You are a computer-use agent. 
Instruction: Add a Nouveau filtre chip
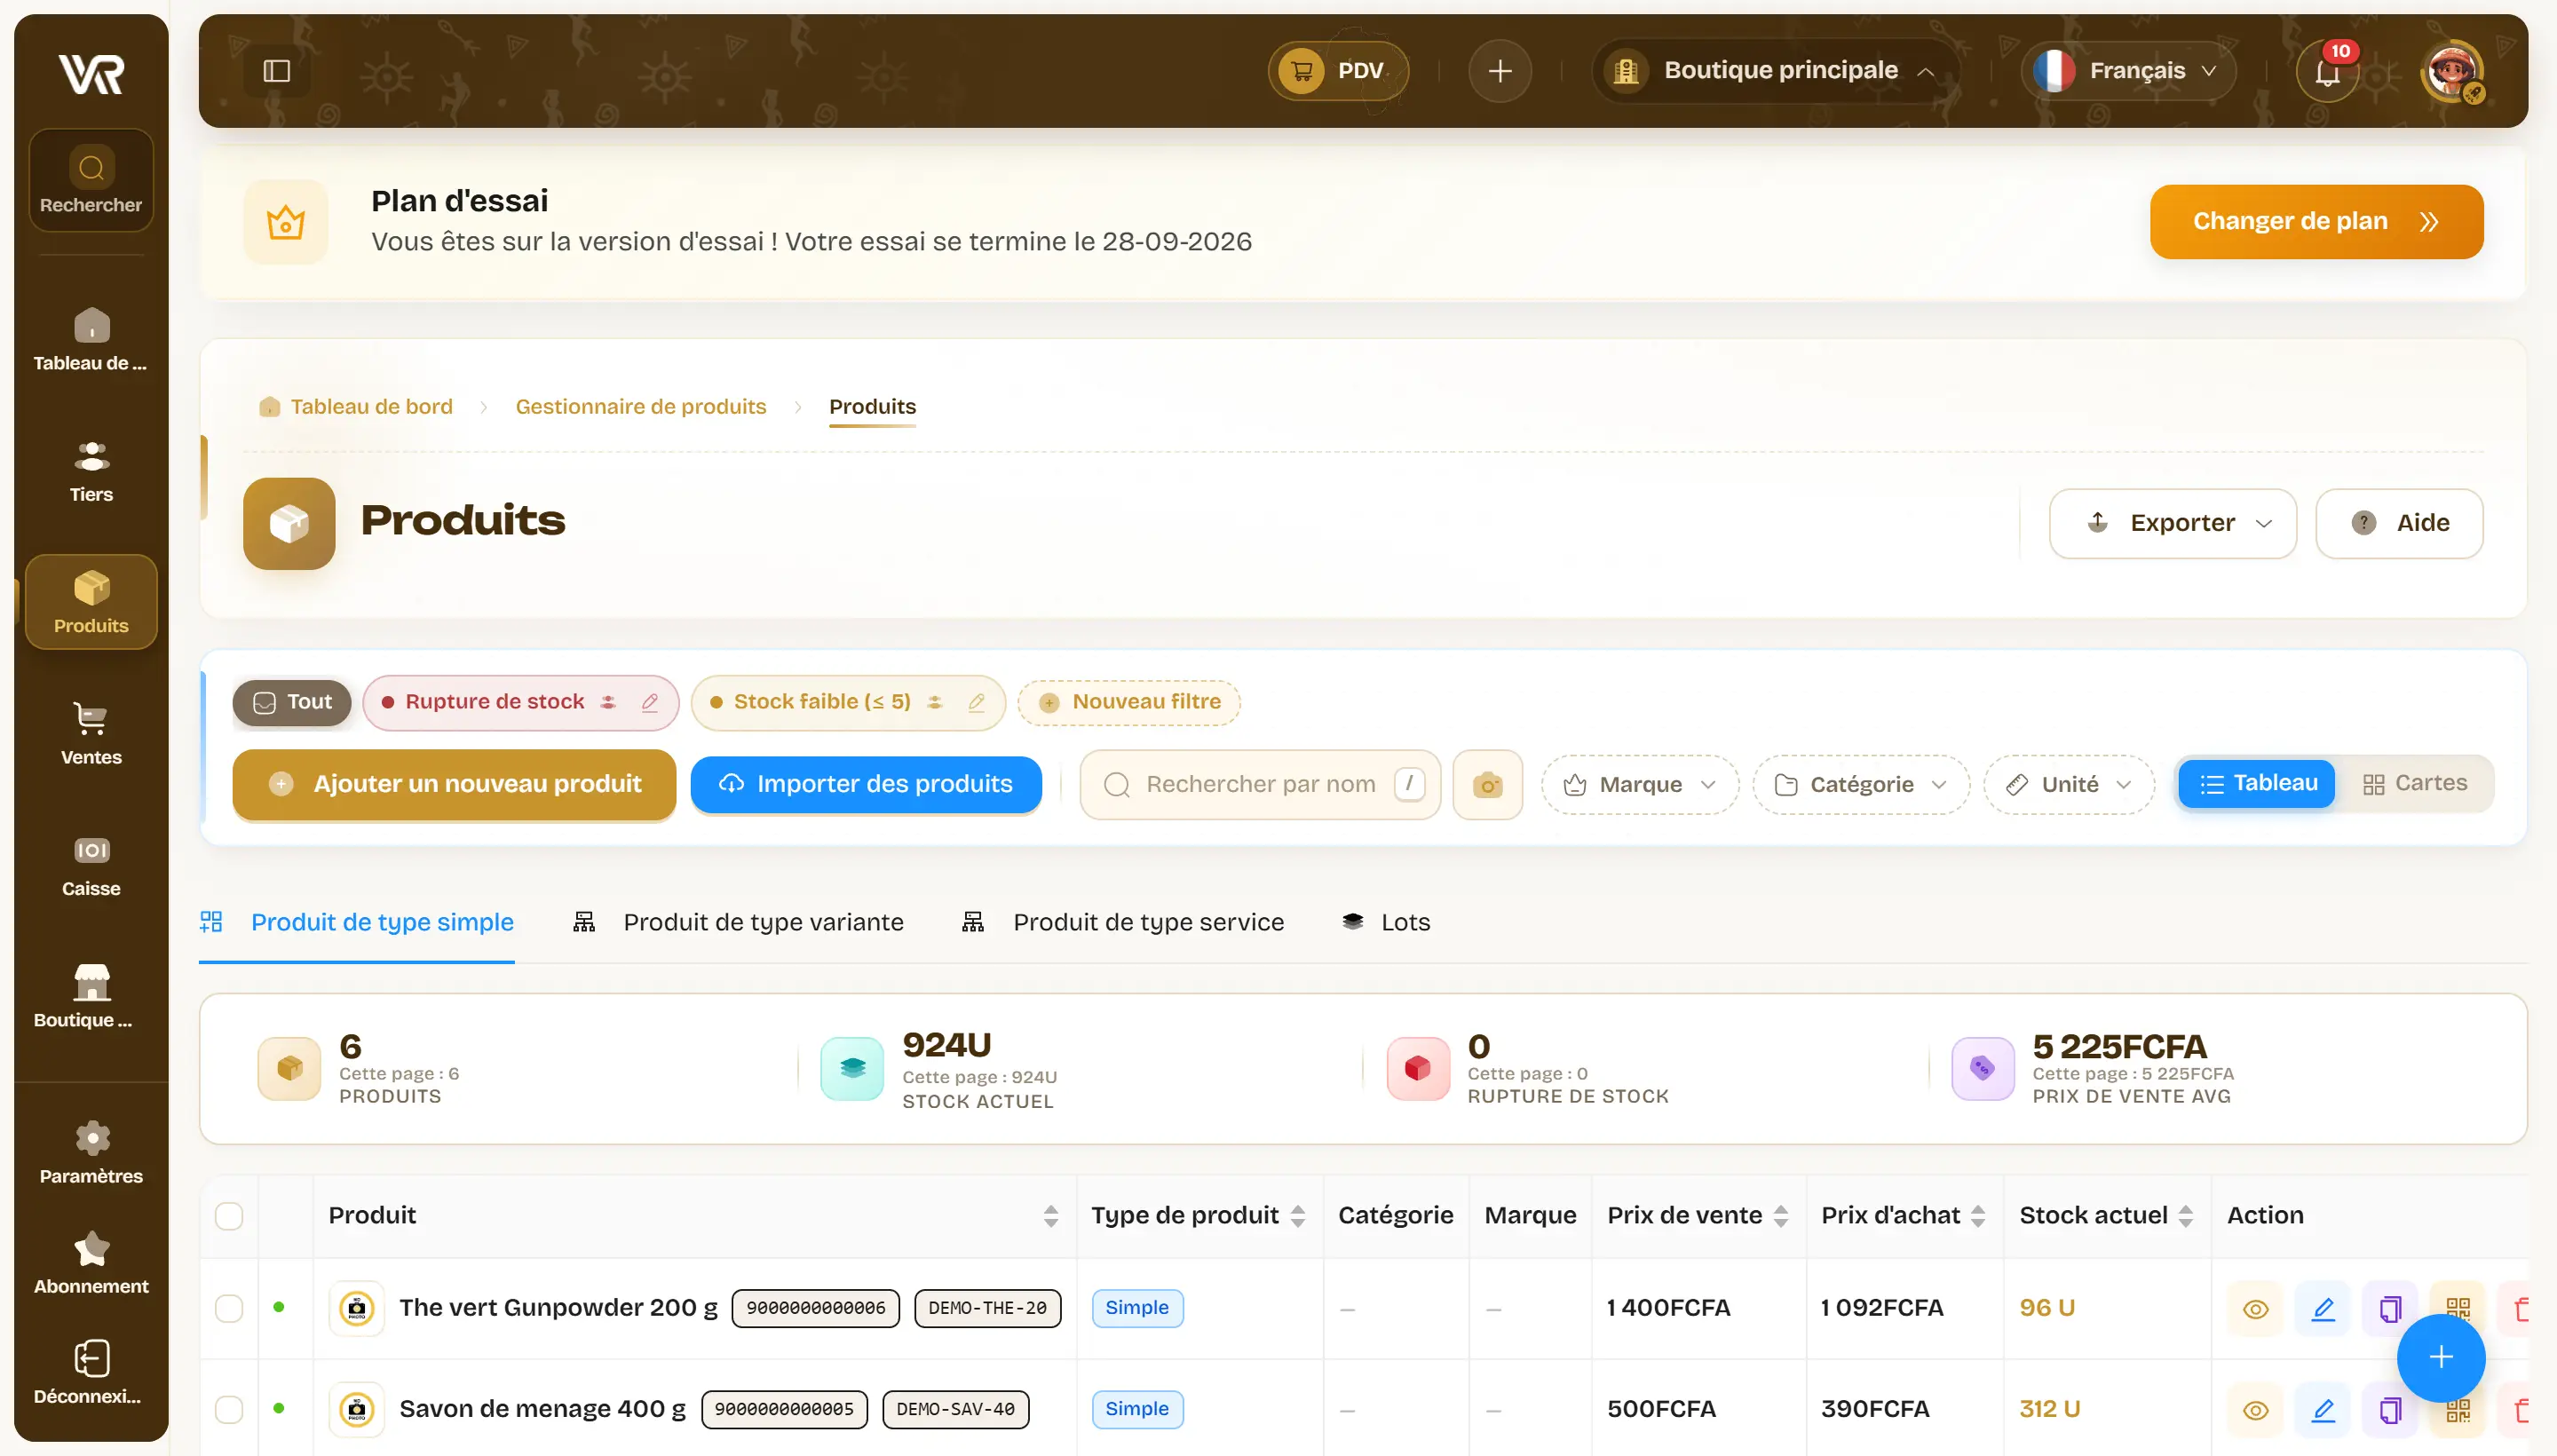pyautogui.click(x=1129, y=703)
